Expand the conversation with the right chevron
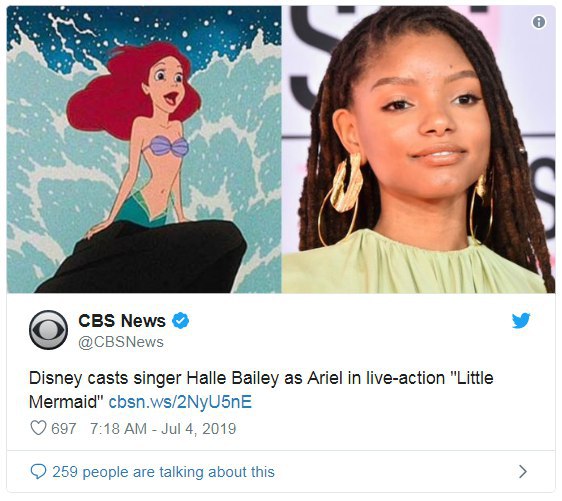 (523, 471)
